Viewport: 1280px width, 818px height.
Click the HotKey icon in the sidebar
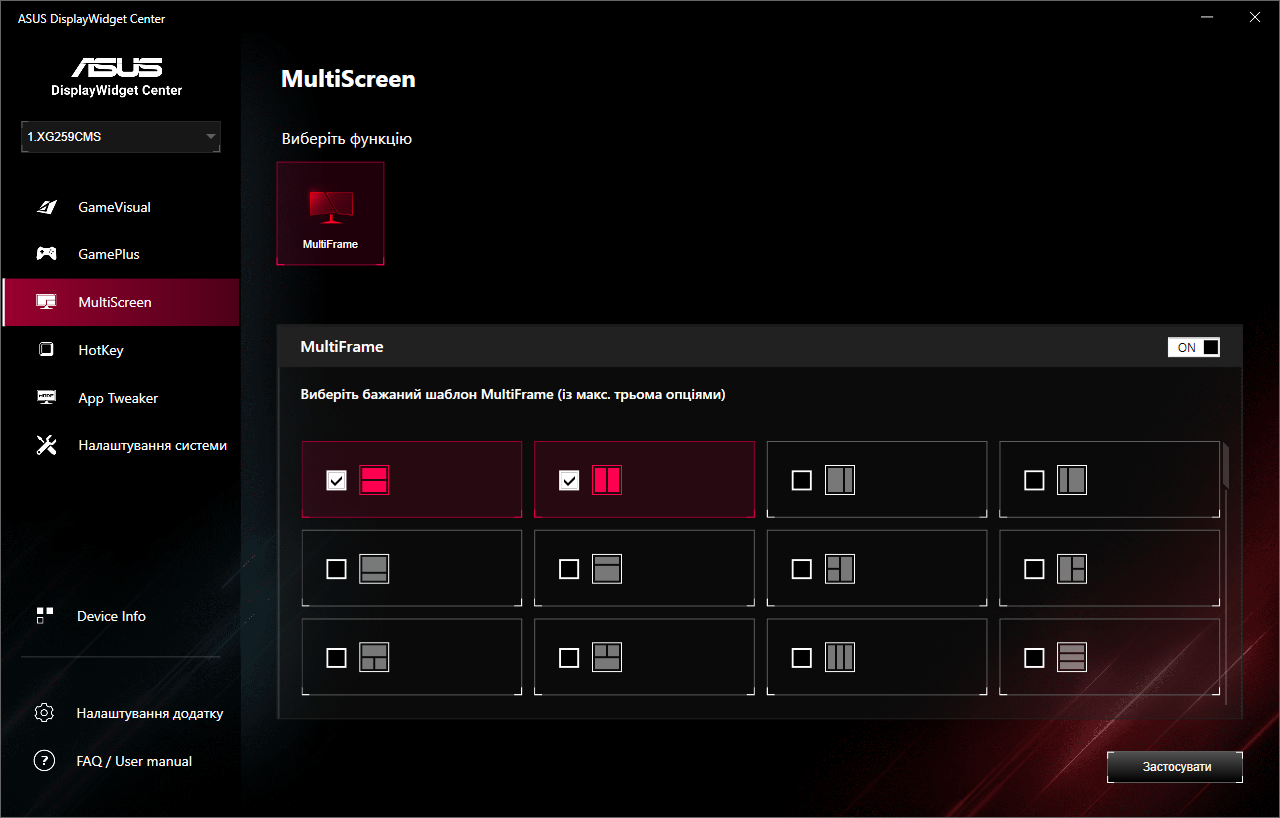pos(46,350)
